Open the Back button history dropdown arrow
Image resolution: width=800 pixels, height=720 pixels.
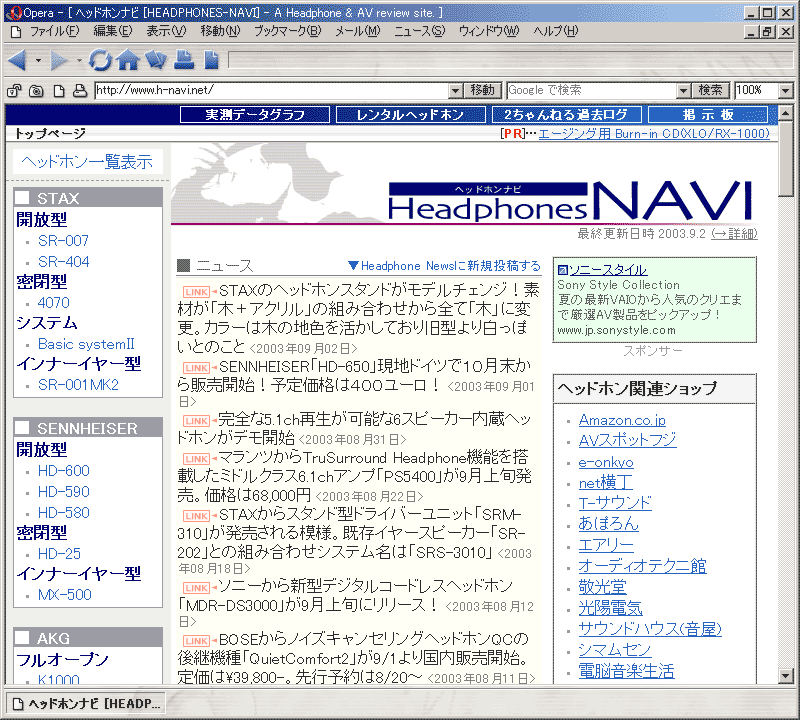pyautogui.click(x=38, y=61)
